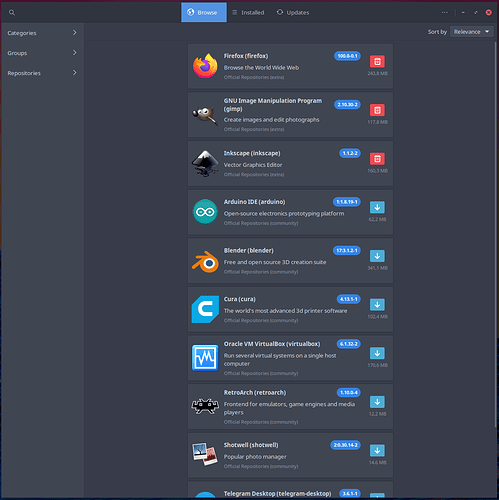Install VirtualBox via the download icon
The width and height of the screenshot is (499, 500).
coord(377,353)
